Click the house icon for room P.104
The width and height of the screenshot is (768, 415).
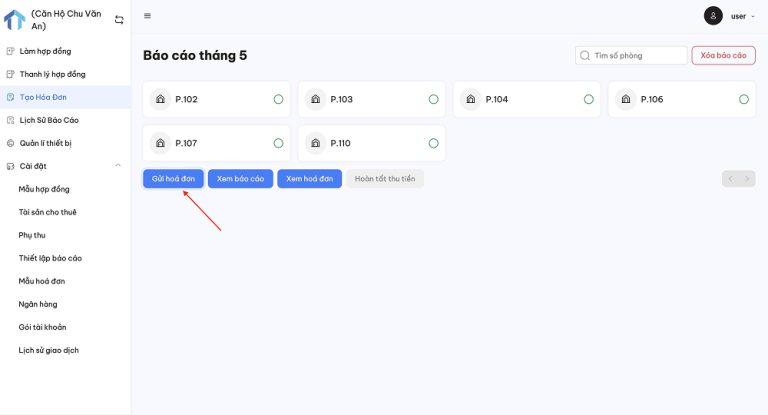tap(470, 99)
